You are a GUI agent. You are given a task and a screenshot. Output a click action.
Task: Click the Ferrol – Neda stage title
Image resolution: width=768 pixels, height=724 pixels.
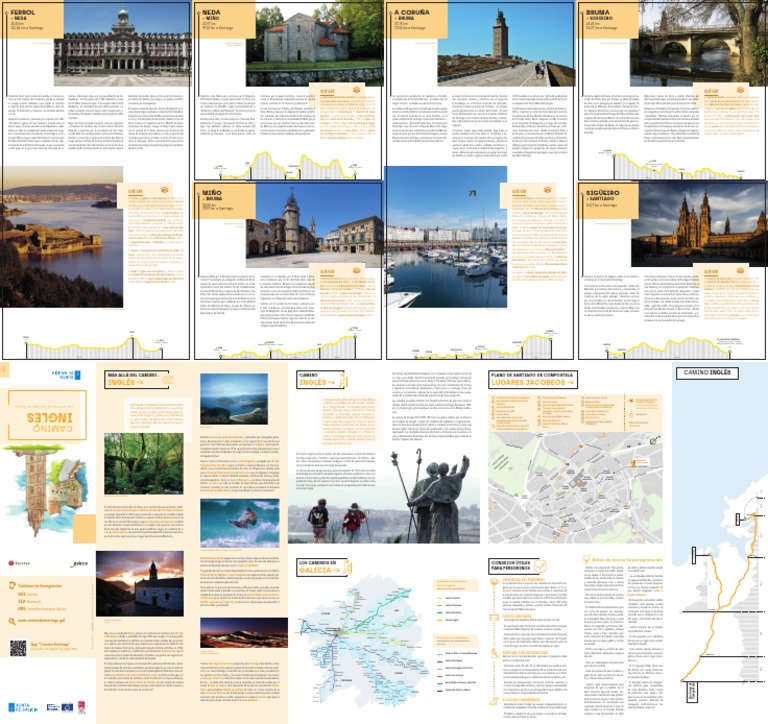[x=23, y=15]
